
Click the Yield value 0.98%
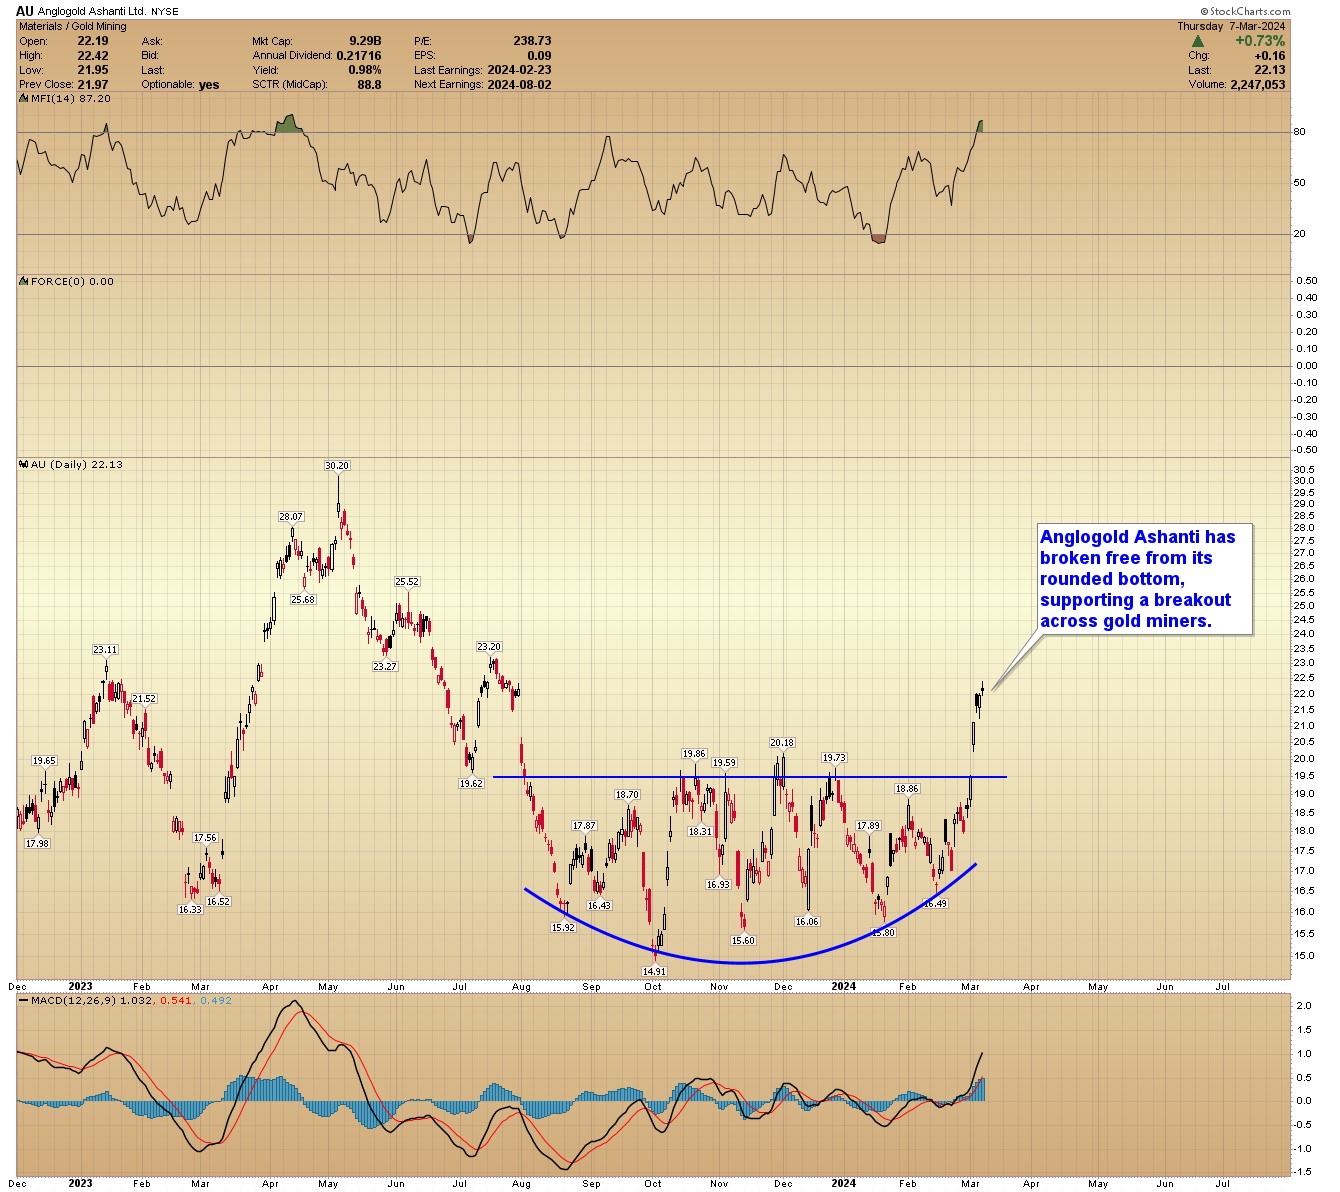pyautogui.click(x=365, y=70)
